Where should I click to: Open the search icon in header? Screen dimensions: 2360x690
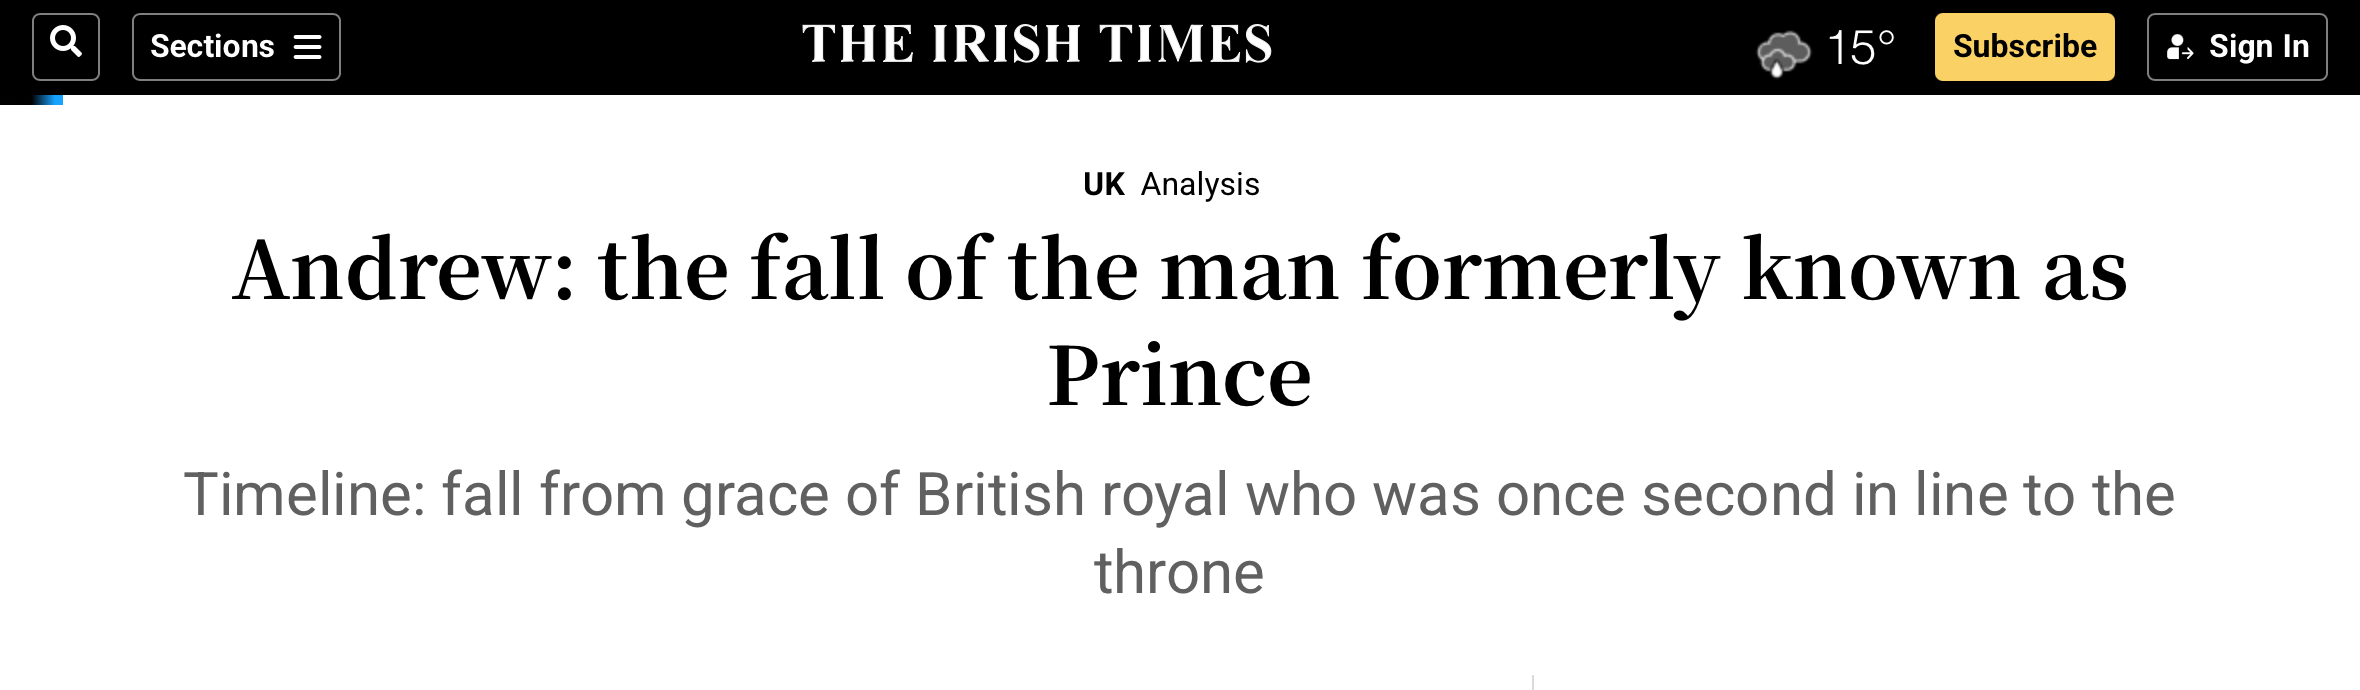point(66,45)
